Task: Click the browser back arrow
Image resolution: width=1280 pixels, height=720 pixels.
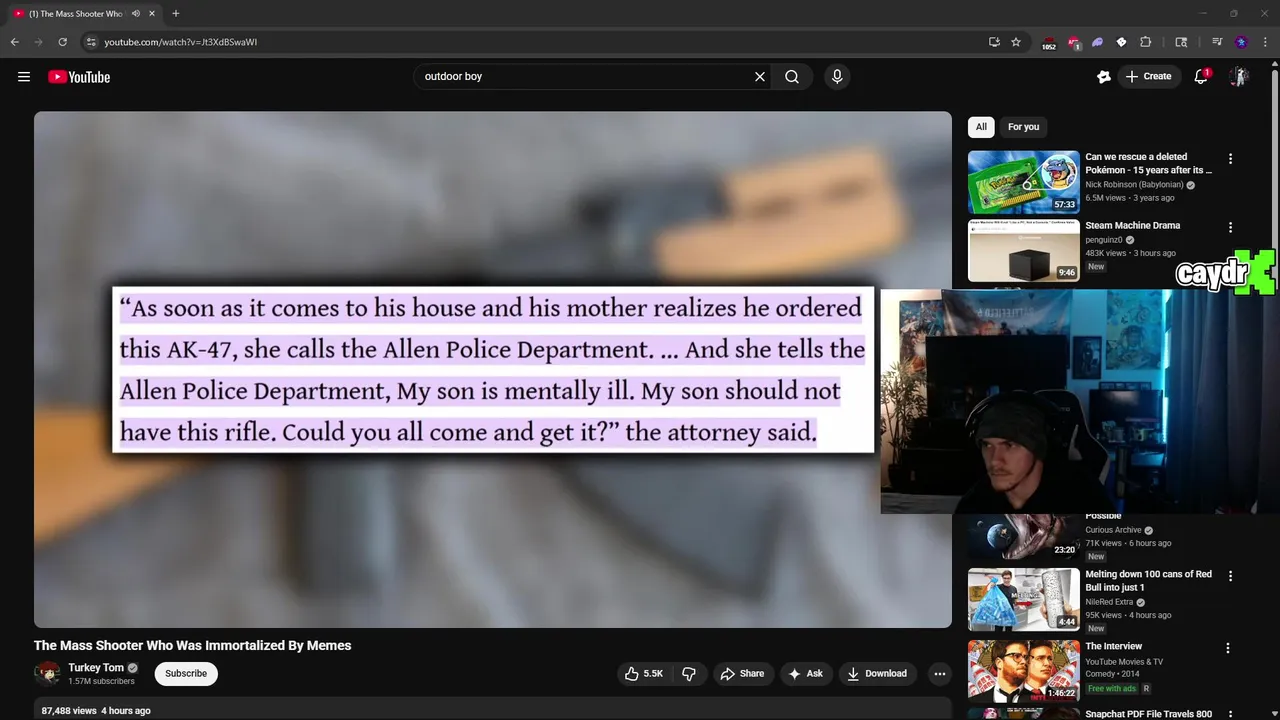Action: tap(15, 42)
